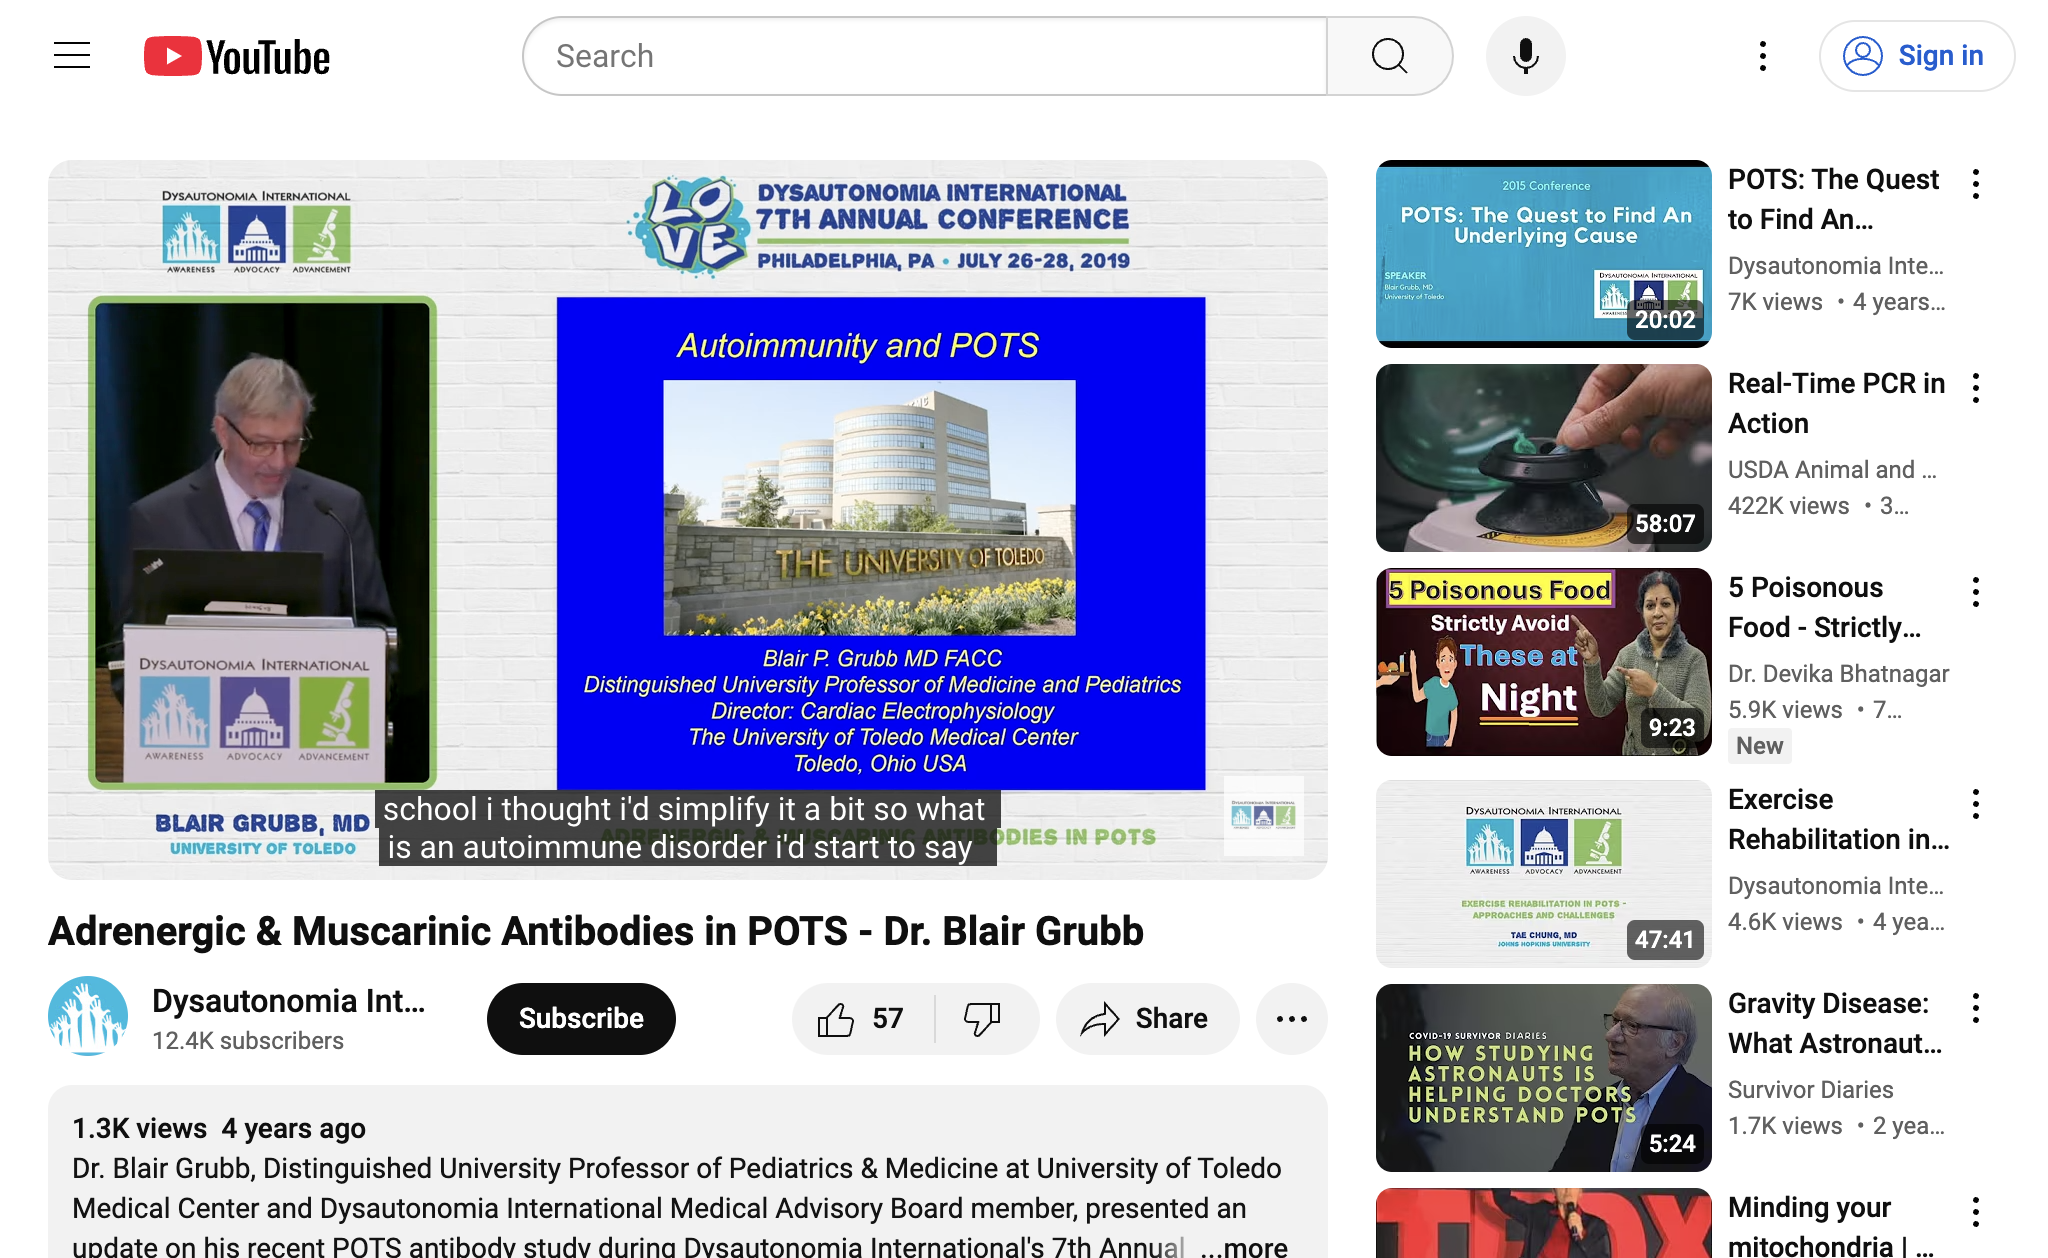
Task: Click title POTS: The Quest to Find An...
Action: [x=1834, y=200]
